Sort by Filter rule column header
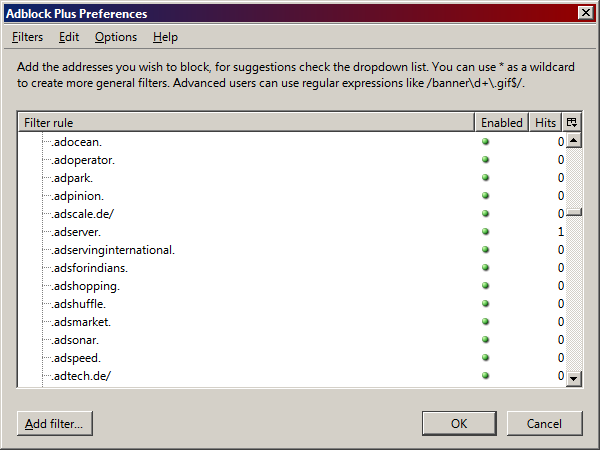600x450 pixels. (x=246, y=122)
